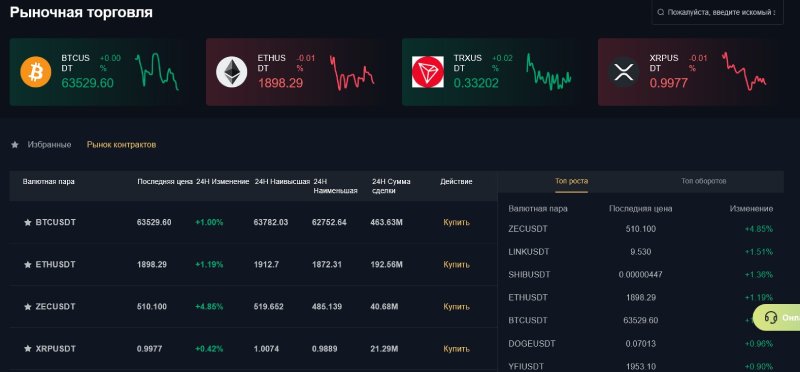Click the TRON logo icon
This screenshot has height=372, width=800.
[428, 72]
